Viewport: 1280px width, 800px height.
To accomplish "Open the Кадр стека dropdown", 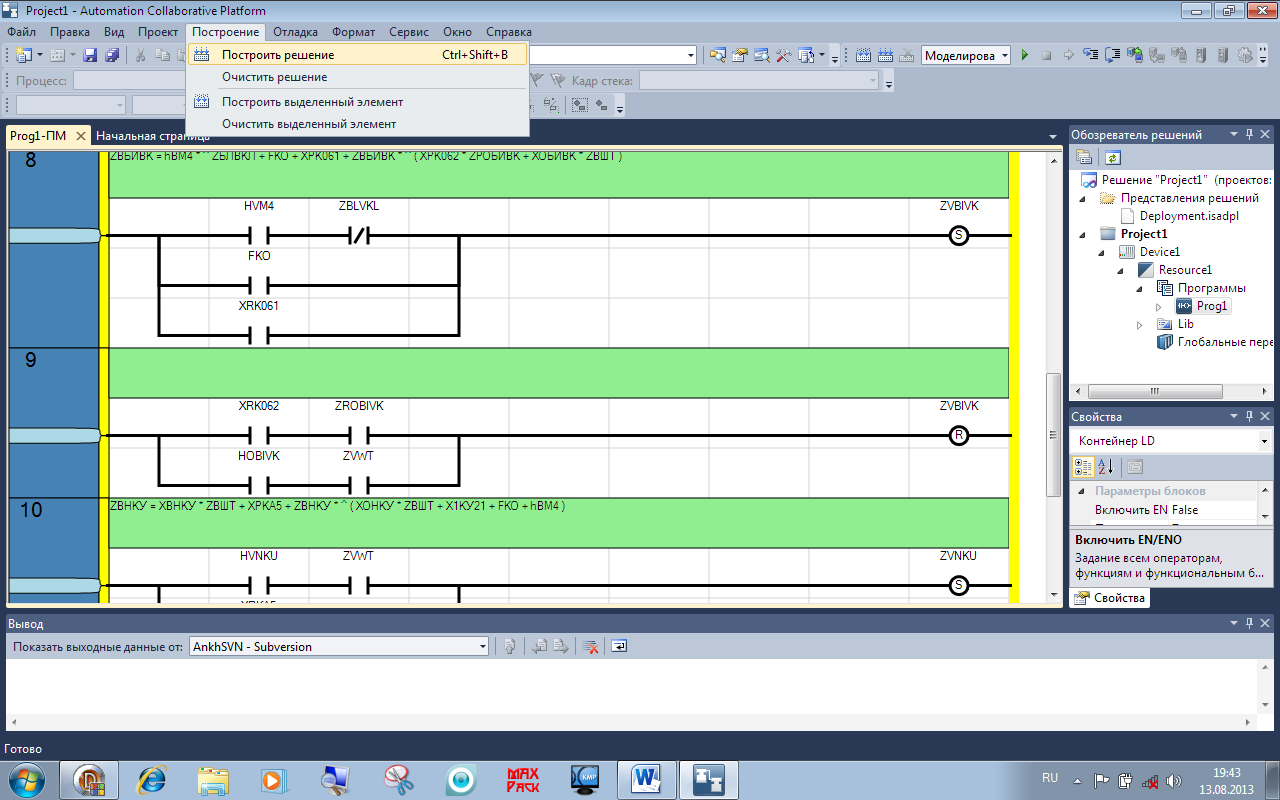I will point(873,81).
